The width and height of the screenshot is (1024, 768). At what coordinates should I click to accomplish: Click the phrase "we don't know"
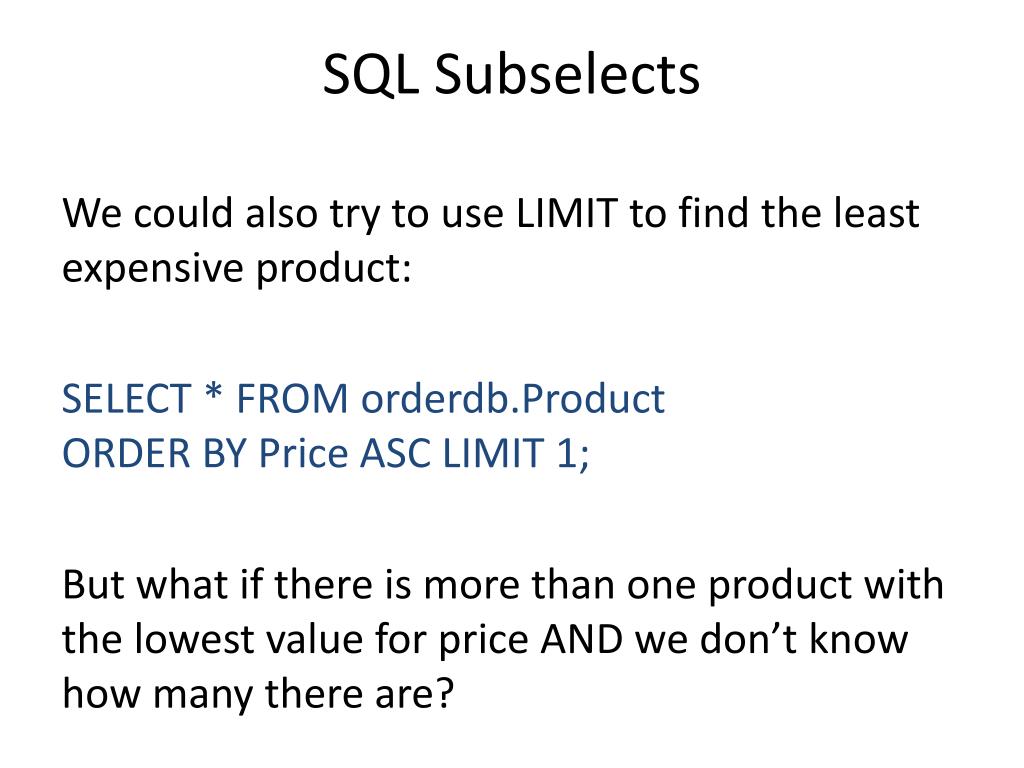771,639
